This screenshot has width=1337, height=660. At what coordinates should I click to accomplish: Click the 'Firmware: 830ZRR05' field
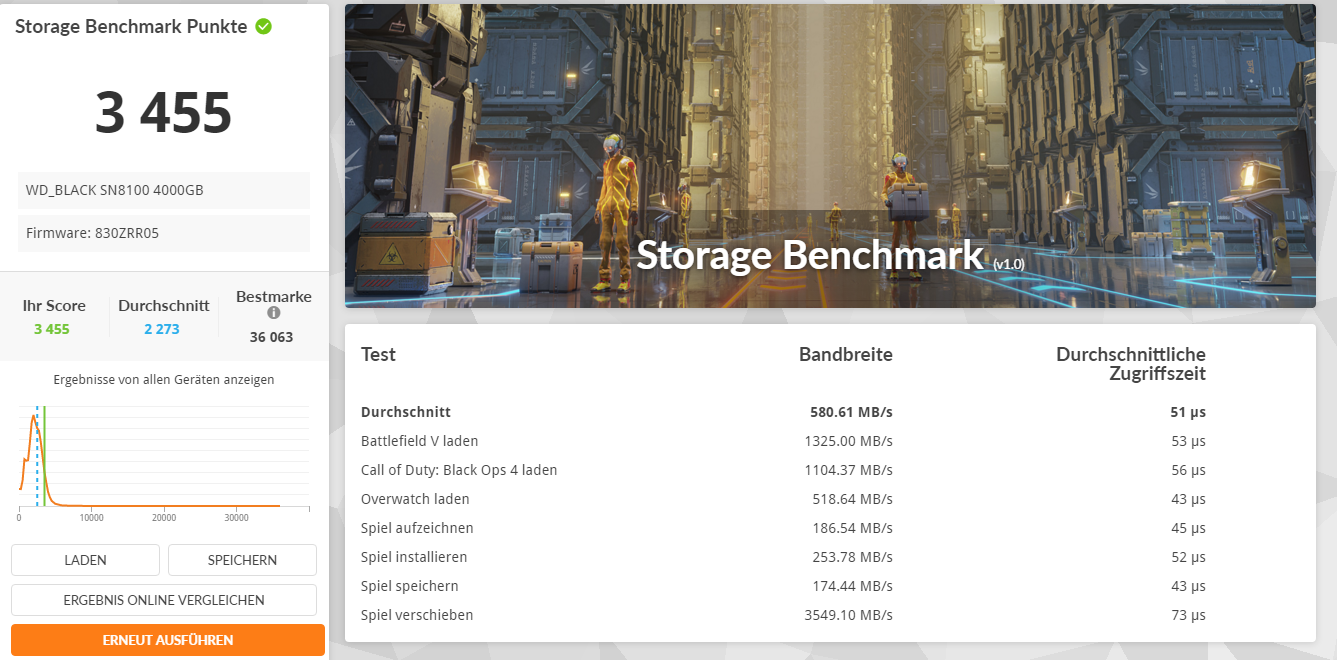pyautogui.click(x=164, y=233)
